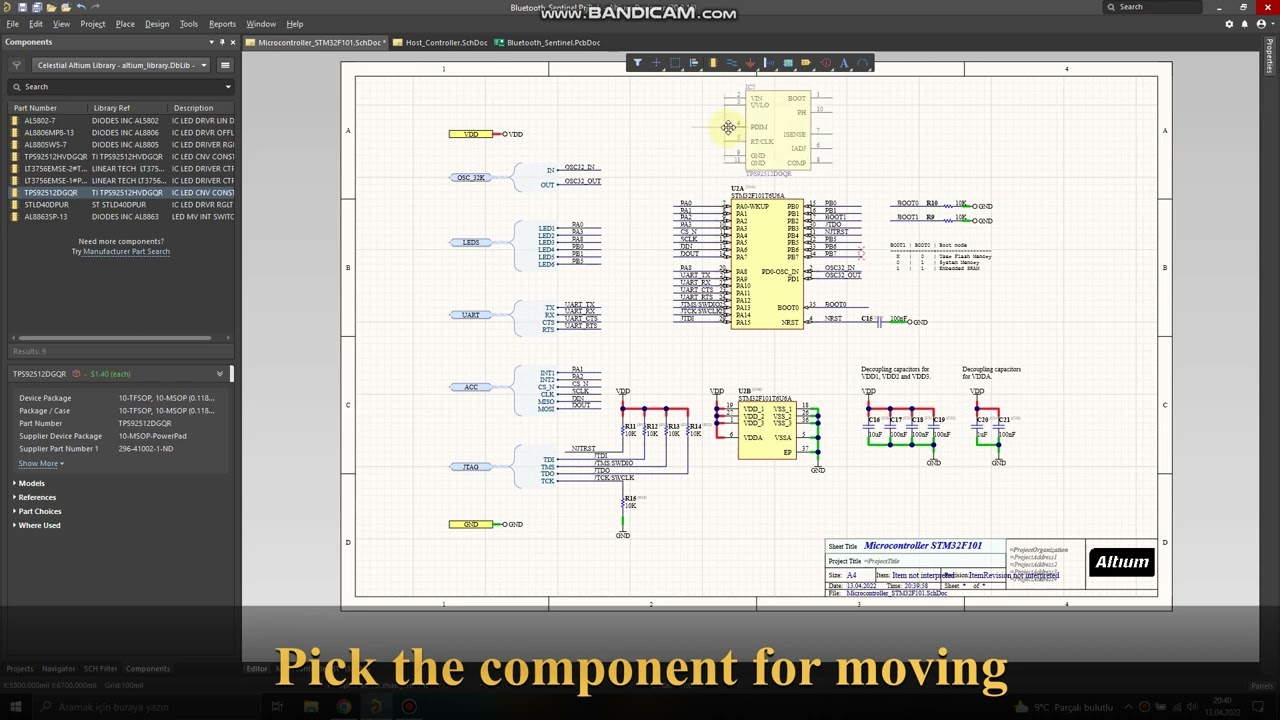Open the Navigator panel tab at bottom

(58, 669)
